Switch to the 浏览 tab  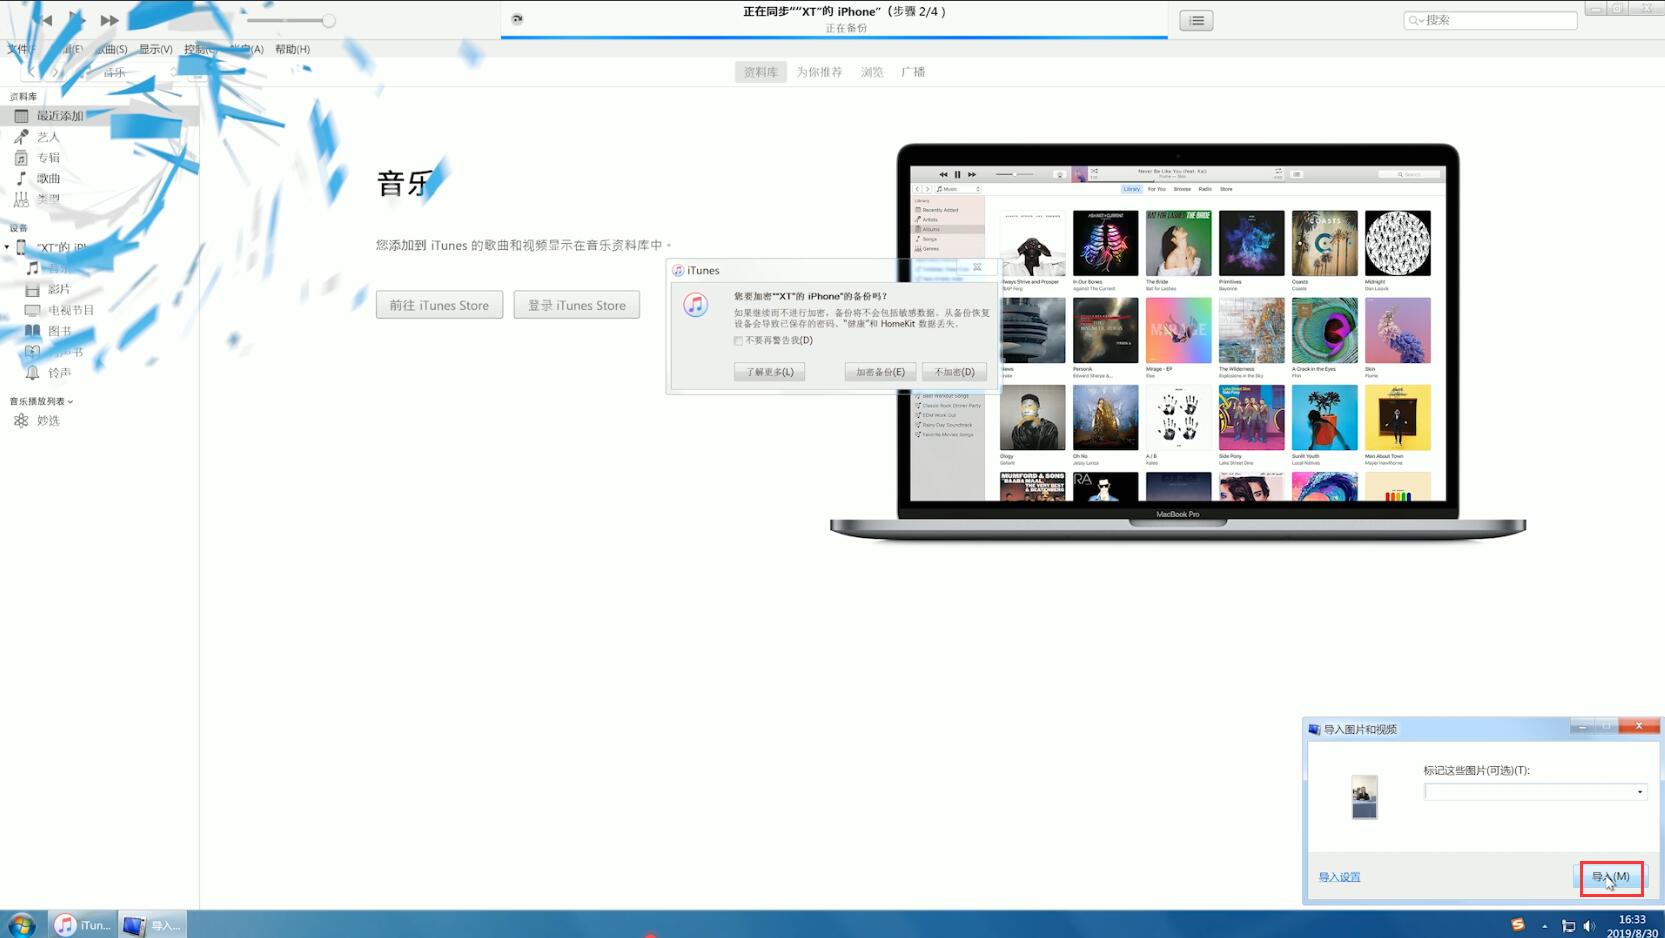pyautogui.click(x=872, y=72)
